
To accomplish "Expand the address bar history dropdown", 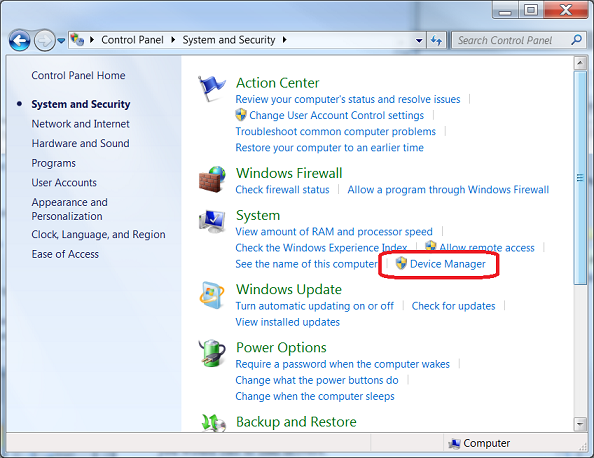I will pyautogui.click(x=419, y=40).
